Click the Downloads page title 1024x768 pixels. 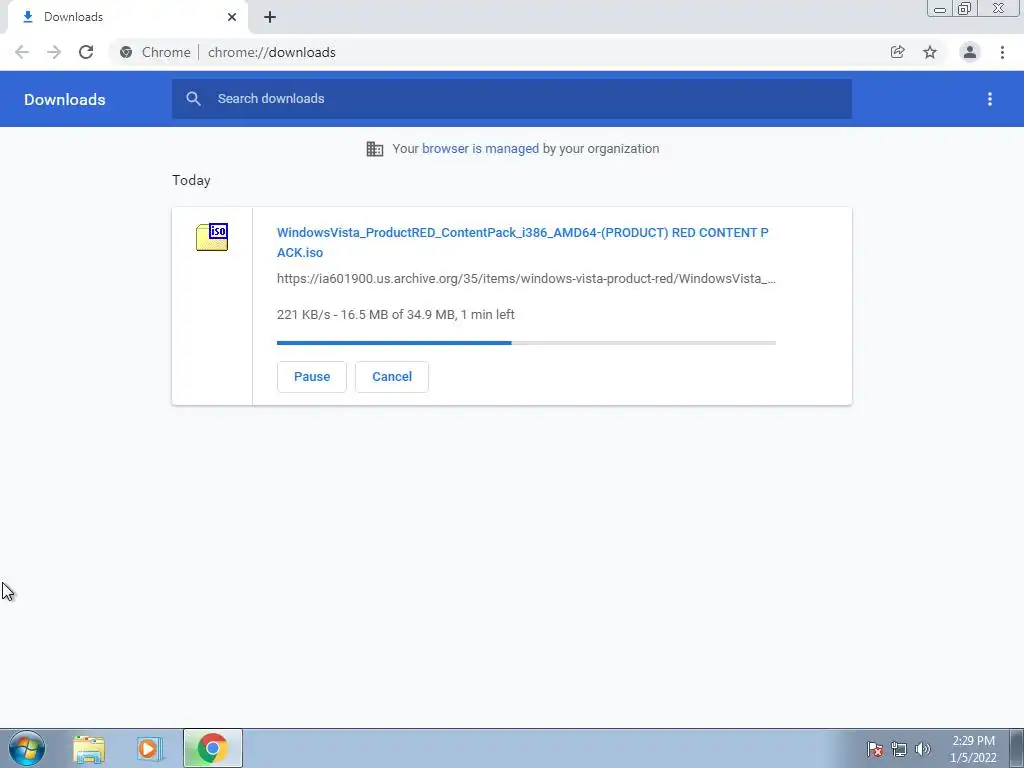pos(65,99)
